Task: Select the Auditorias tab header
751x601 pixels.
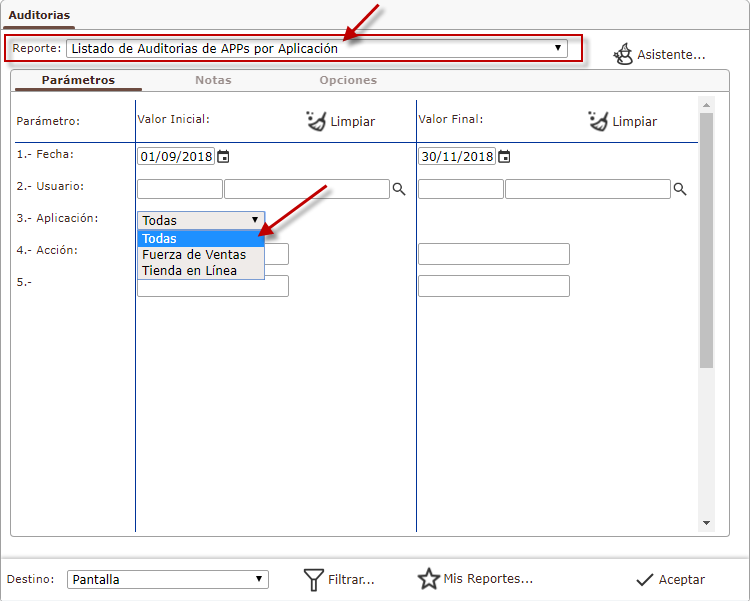Action: (x=39, y=15)
